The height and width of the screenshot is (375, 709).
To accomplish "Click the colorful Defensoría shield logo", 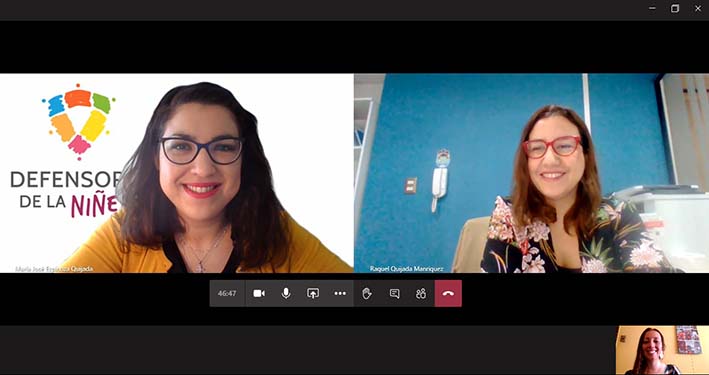I will [x=79, y=121].
